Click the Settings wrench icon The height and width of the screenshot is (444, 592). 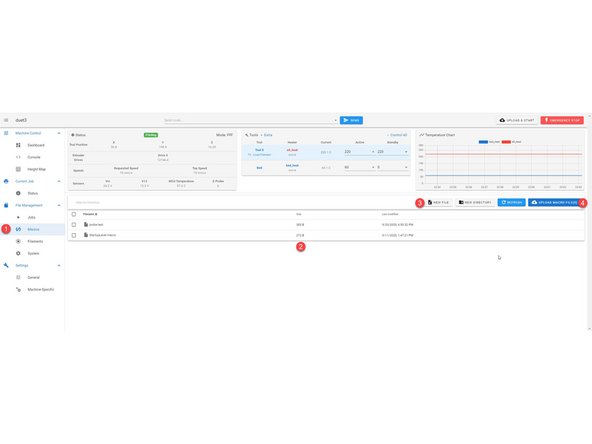(6, 265)
